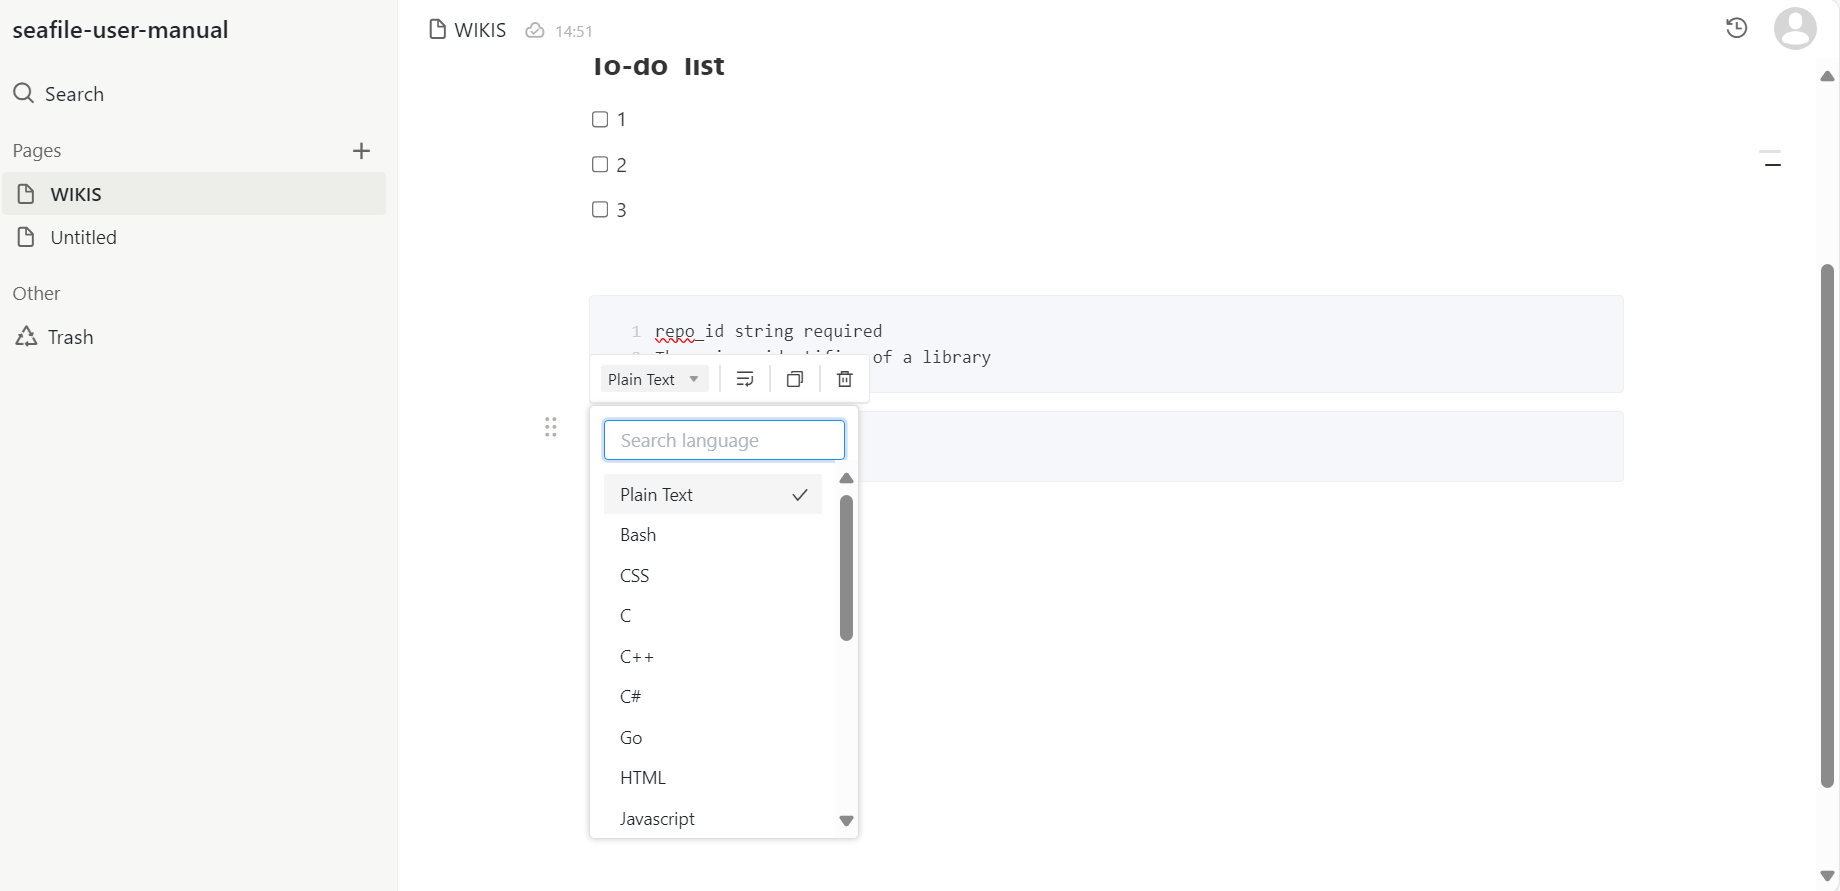Check the to-do item 2 checkbox
This screenshot has width=1840, height=891.
600,165
